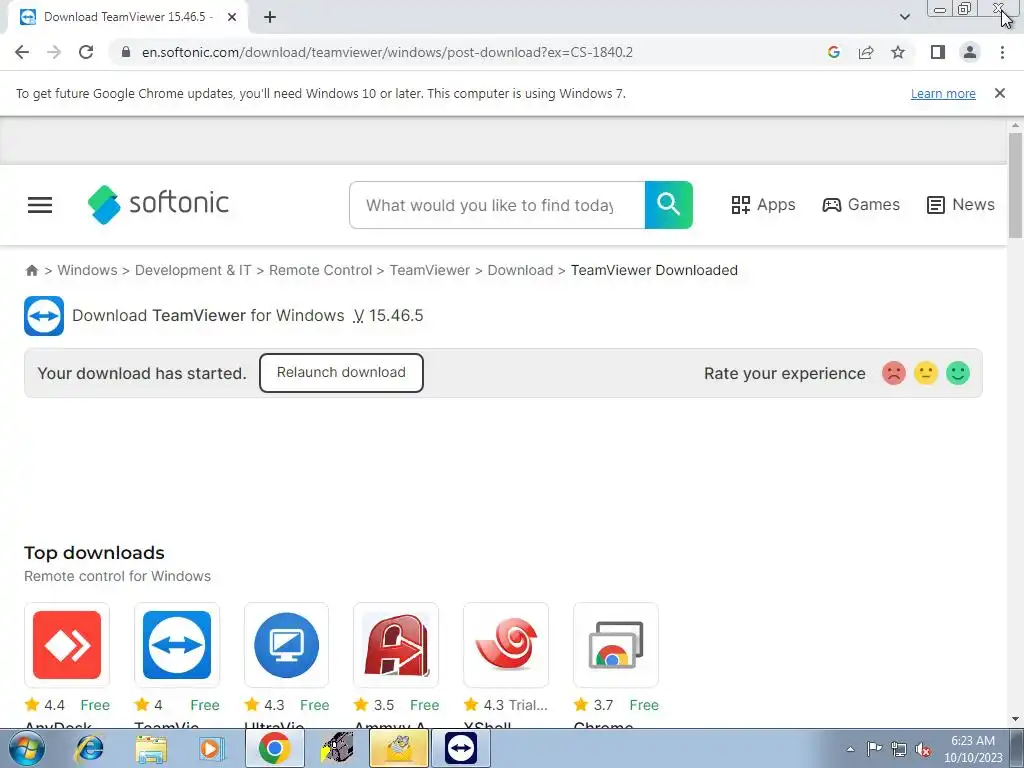Show hidden system tray icons
The height and width of the screenshot is (768, 1024).
click(x=850, y=749)
